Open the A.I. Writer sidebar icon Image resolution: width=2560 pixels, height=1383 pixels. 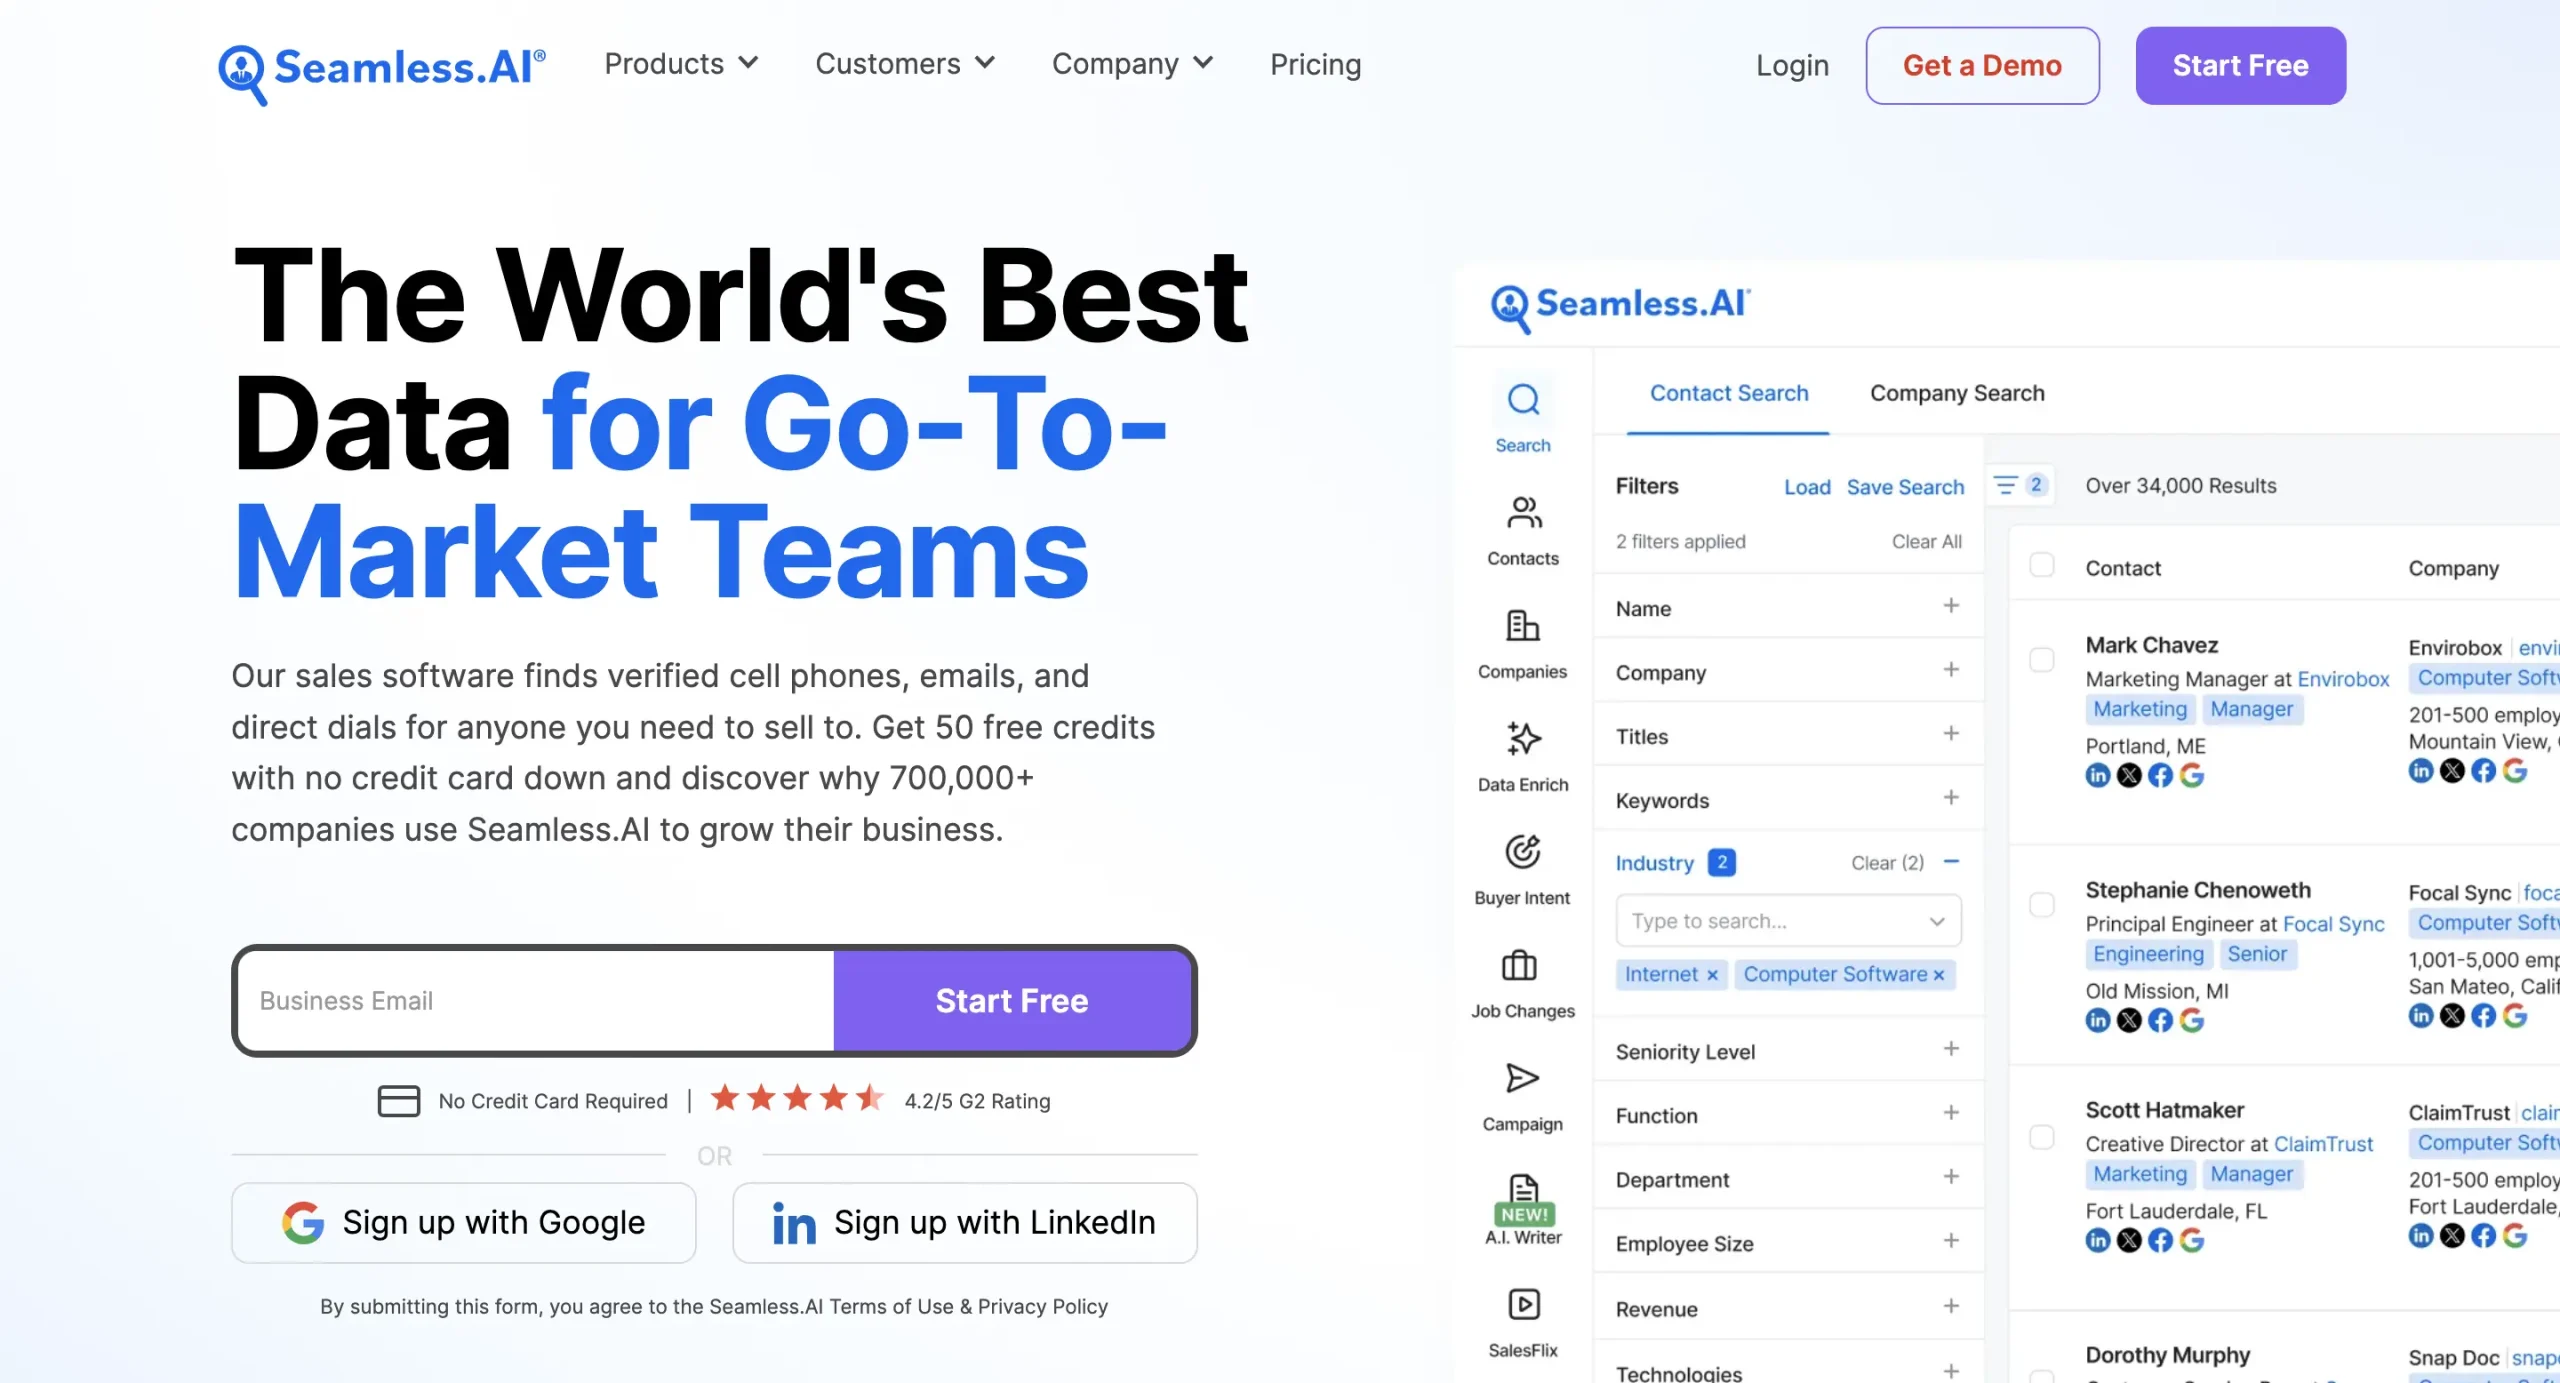click(1522, 1209)
